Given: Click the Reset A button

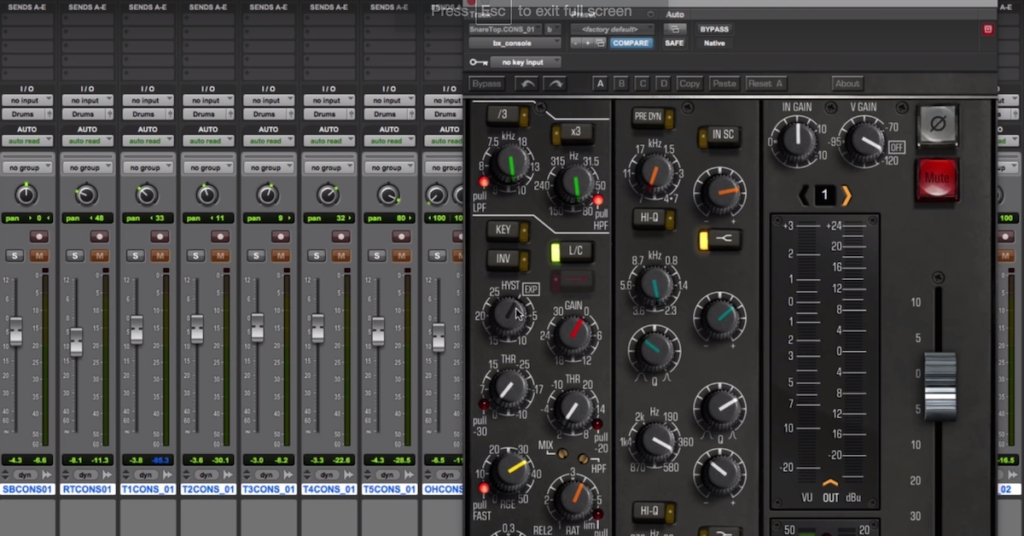Looking at the screenshot, I should pyautogui.click(x=765, y=84).
